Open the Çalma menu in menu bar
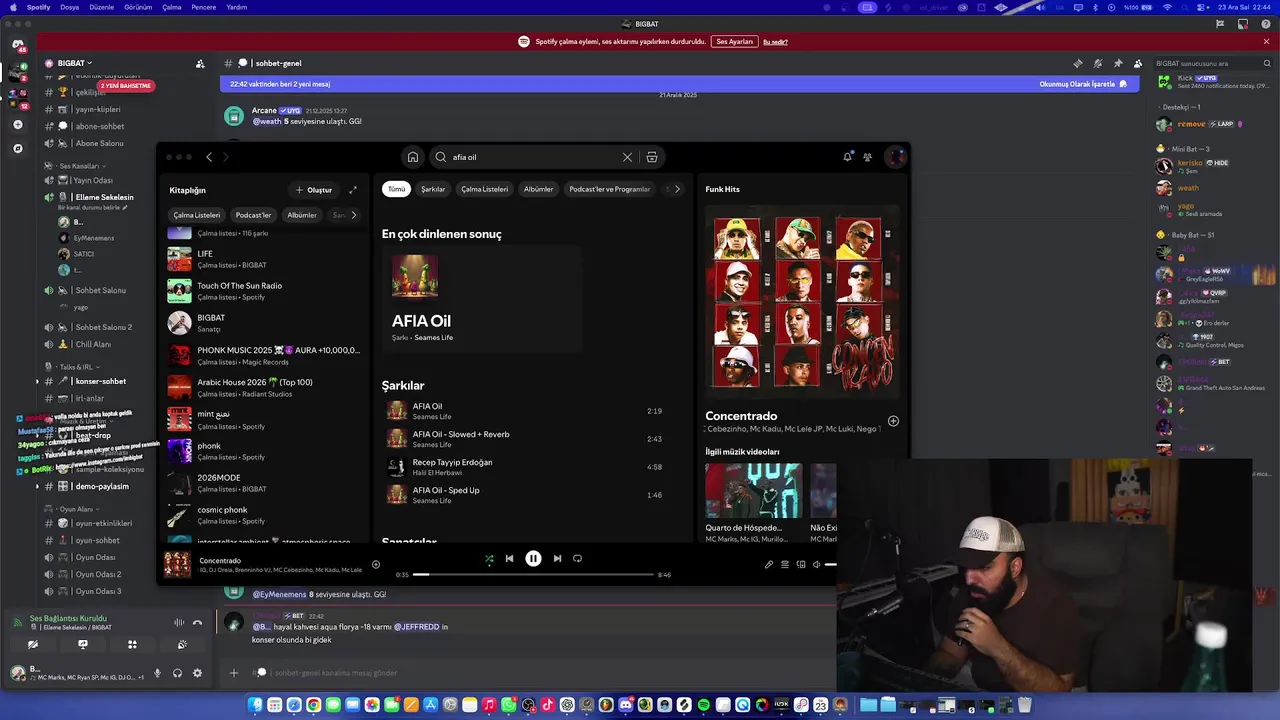The width and height of the screenshot is (1280, 720). point(172,7)
